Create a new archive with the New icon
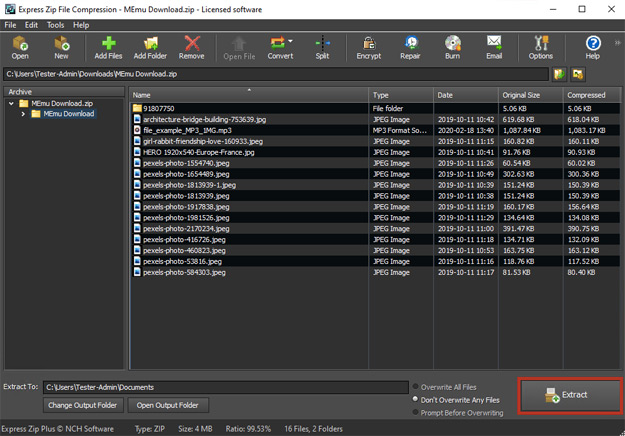This screenshot has width=625, height=436. click(x=61, y=48)
